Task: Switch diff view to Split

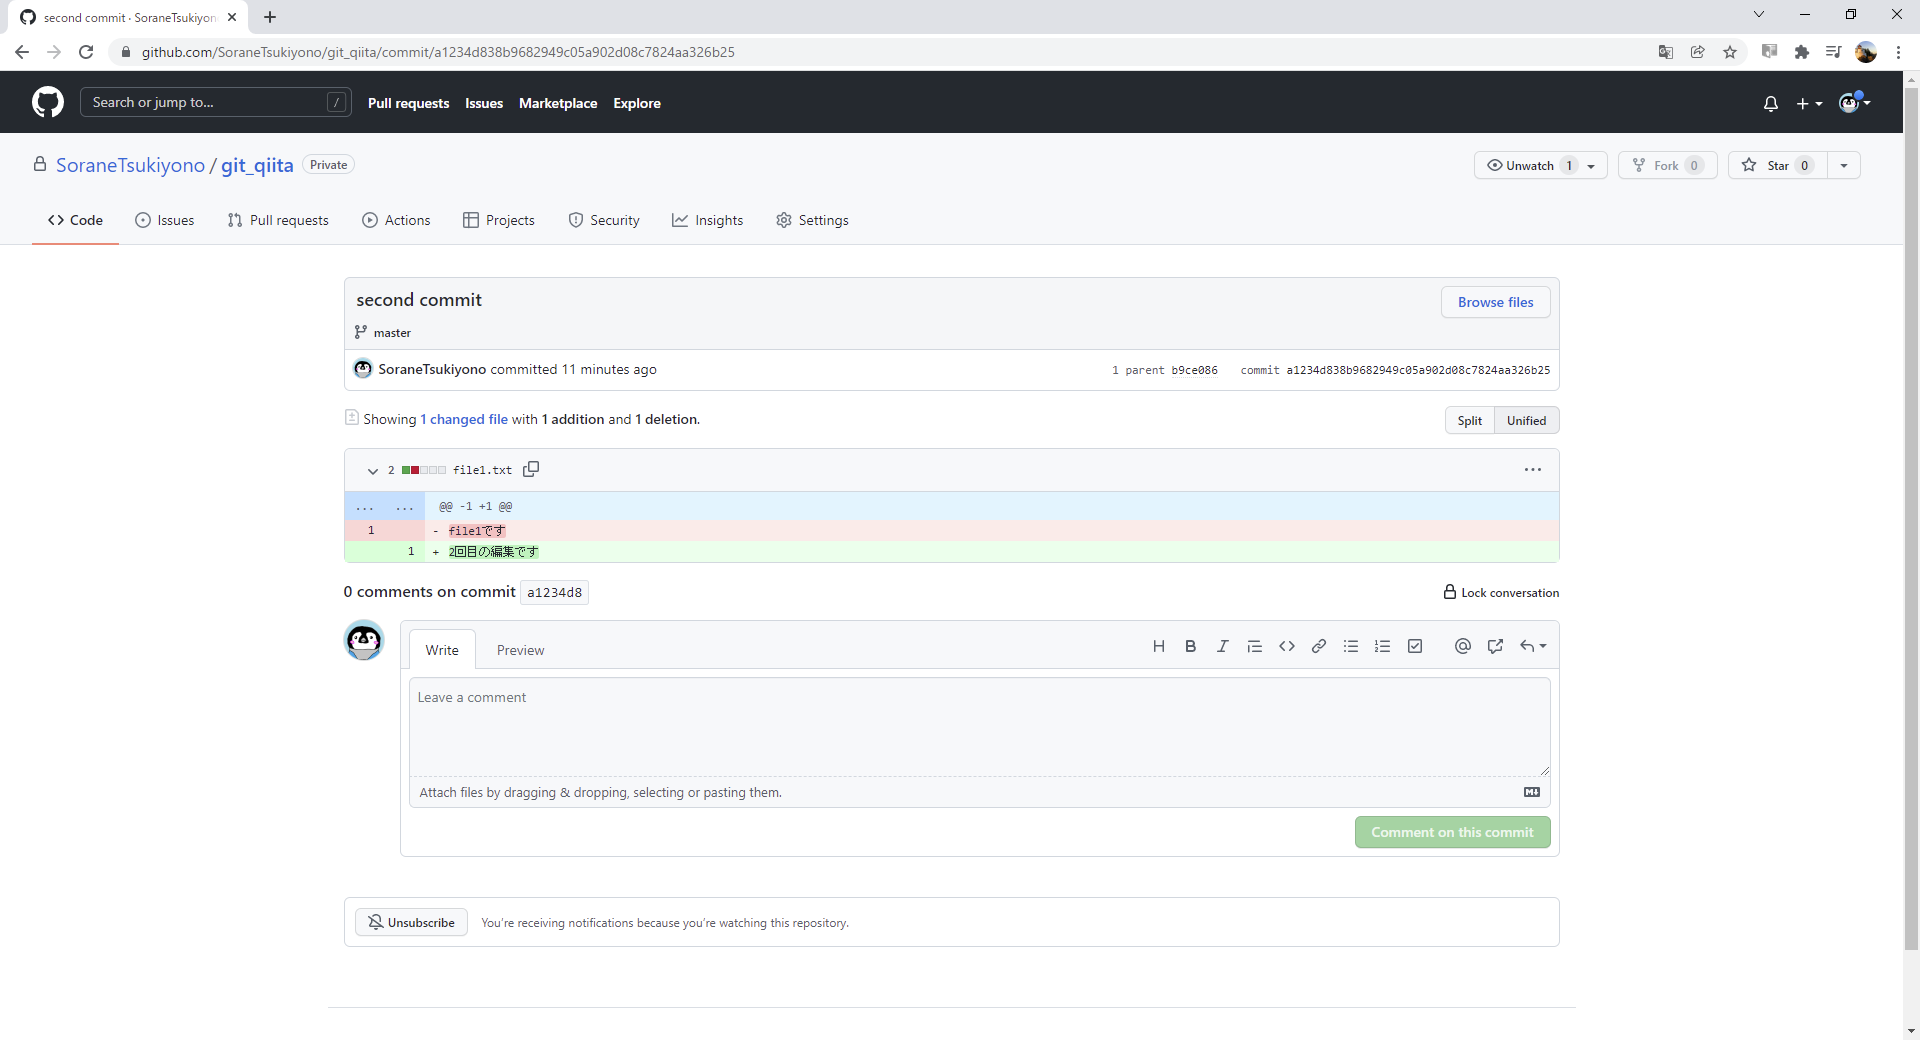Action: point(1468,420)
